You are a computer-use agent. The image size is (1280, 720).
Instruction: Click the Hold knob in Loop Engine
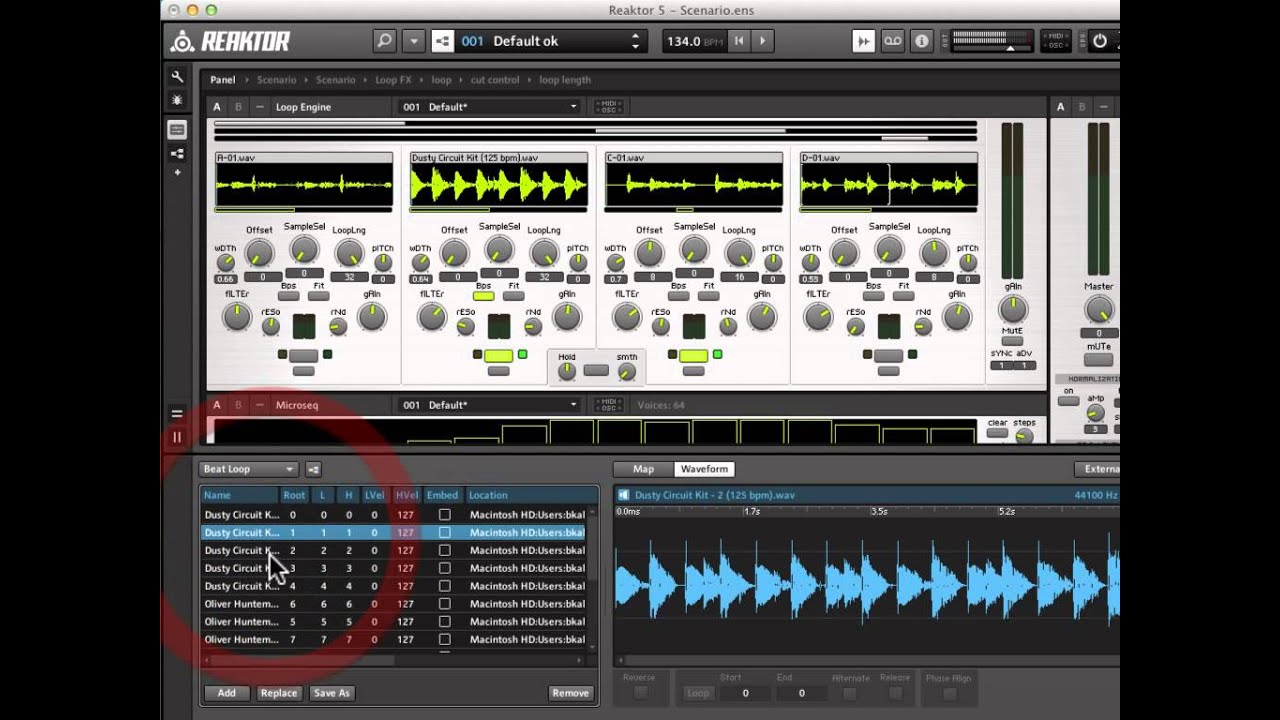[x=567, y=371]
